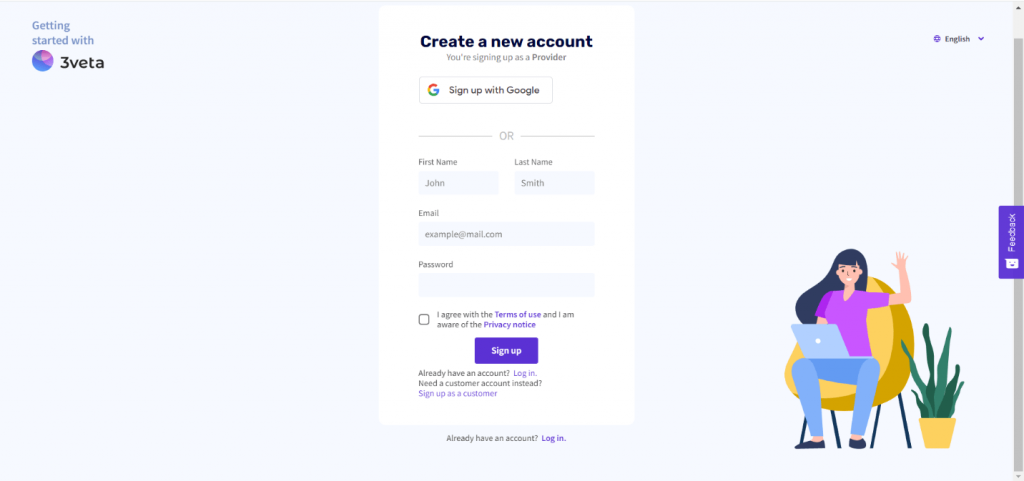The height and width of the screenshot is (481, 1024).
Task: Click the globe language icon
Action: 937,39
